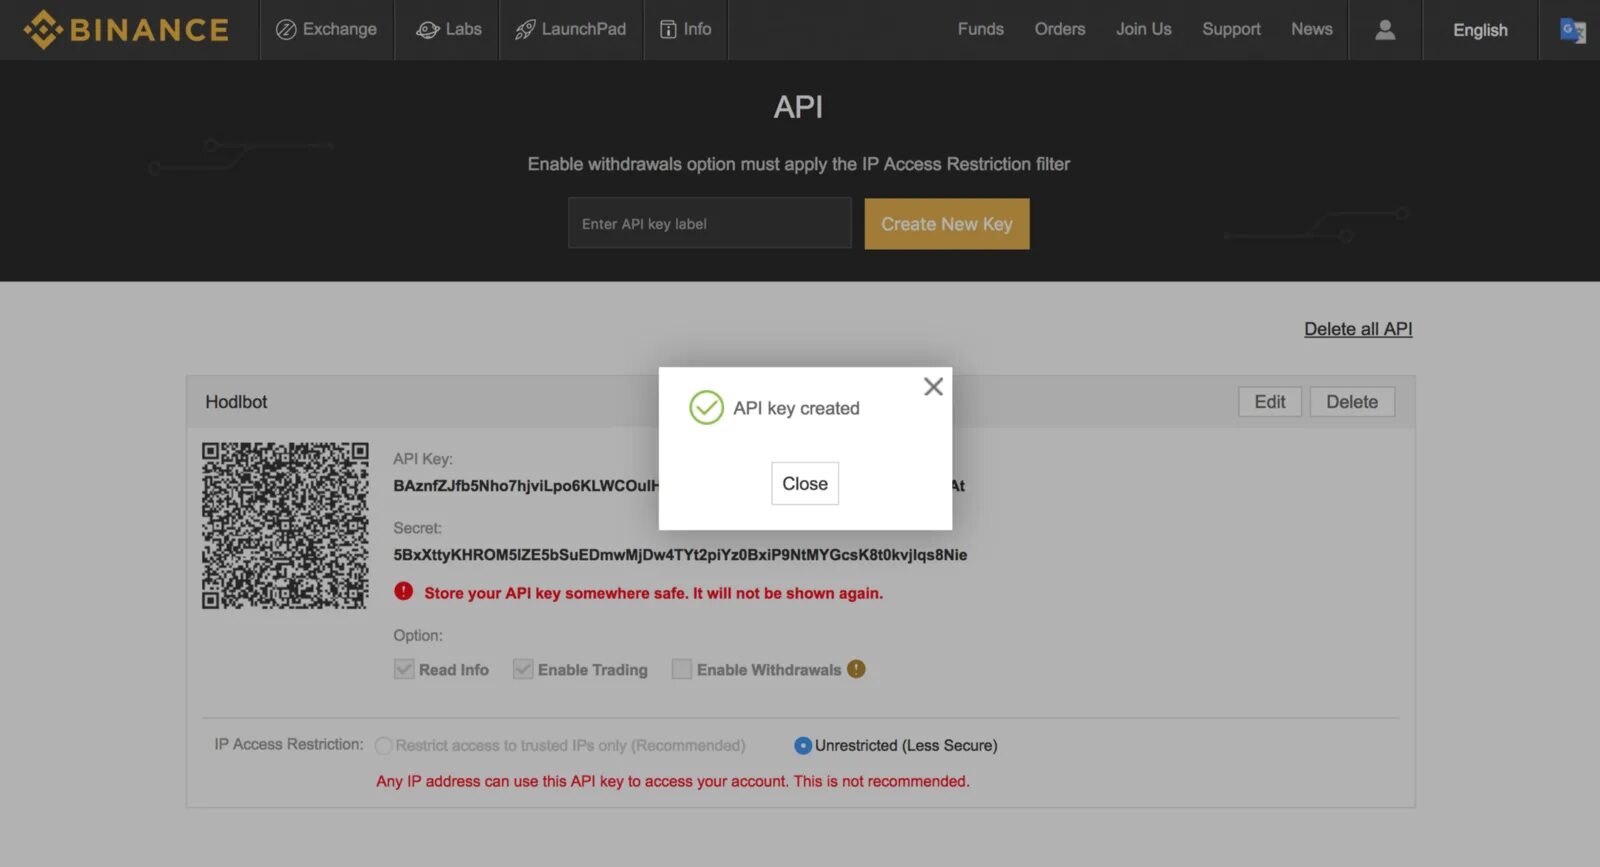Select Unrestricted (Less Secure) radio option

point(802,745)
